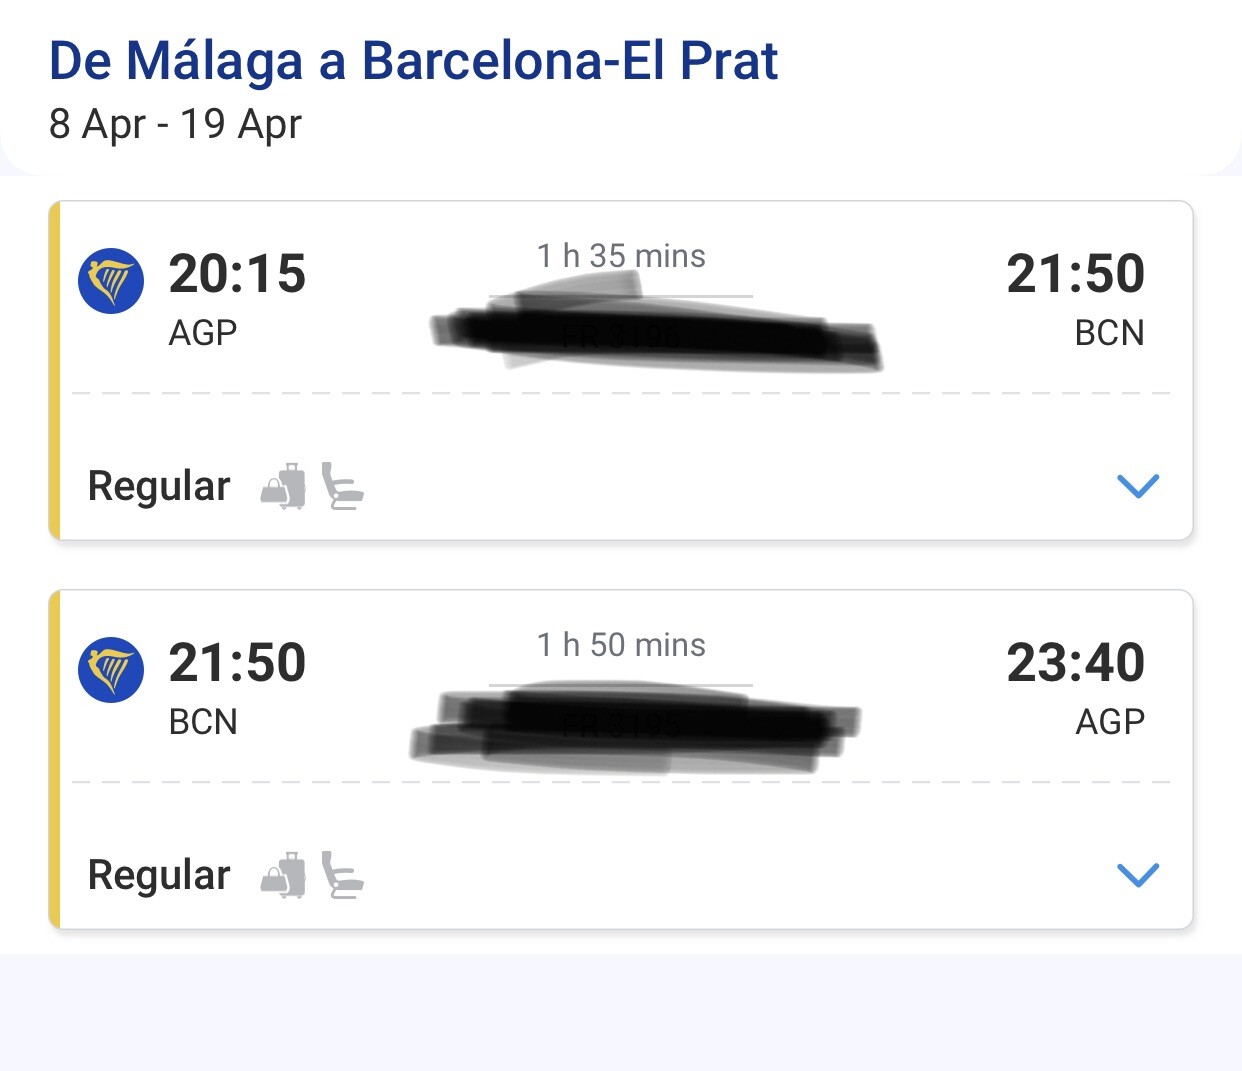This screenshot has width=1242, height=1071.
Task: Open the Málaga to Barcelona-El Prat route heading
Action: 413,60
